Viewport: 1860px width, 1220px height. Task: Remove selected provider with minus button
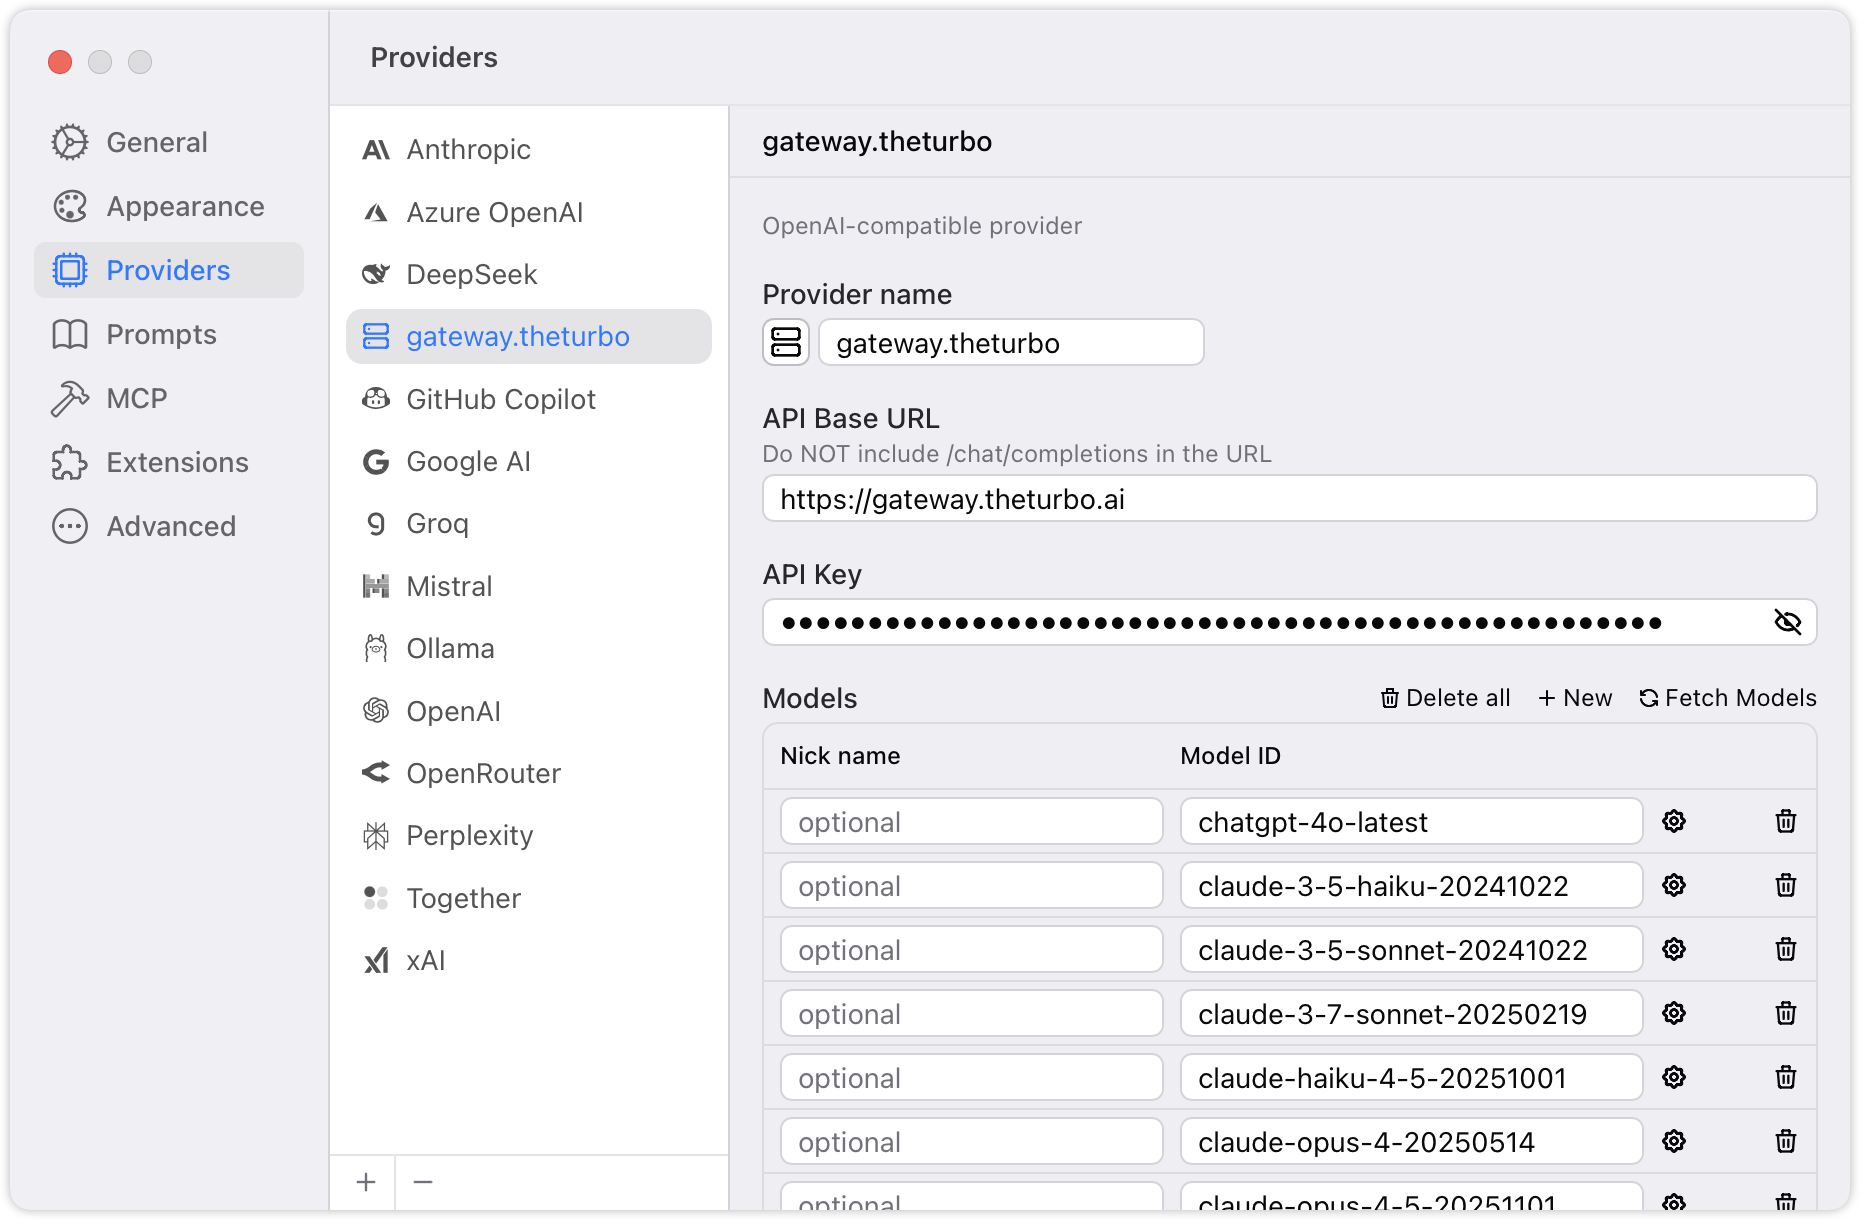click(423, 1182)
